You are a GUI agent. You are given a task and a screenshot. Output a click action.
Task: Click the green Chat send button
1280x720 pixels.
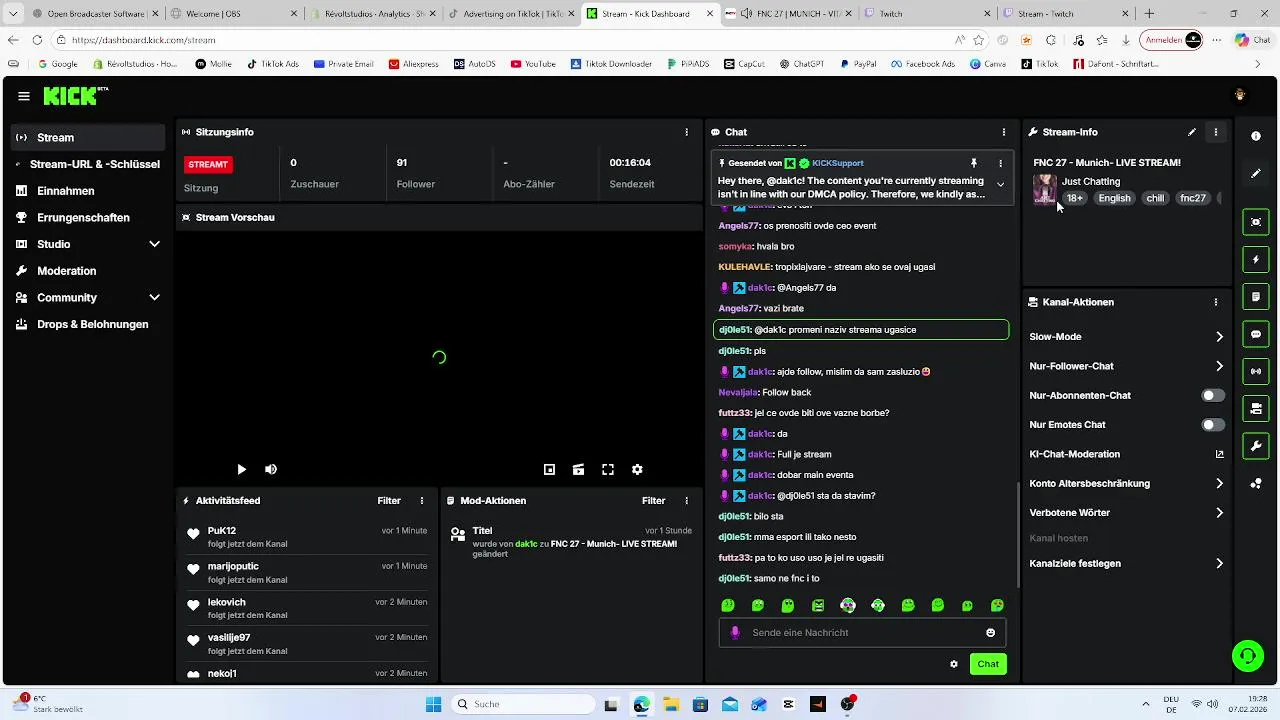[x=988, y=664]
